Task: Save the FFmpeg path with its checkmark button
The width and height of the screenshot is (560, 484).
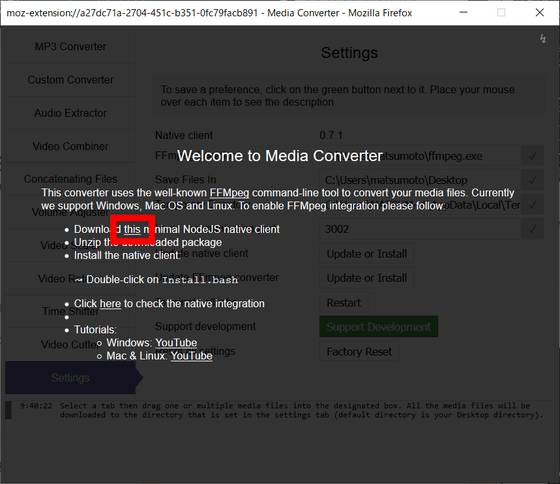Action: tap(532, 156)
